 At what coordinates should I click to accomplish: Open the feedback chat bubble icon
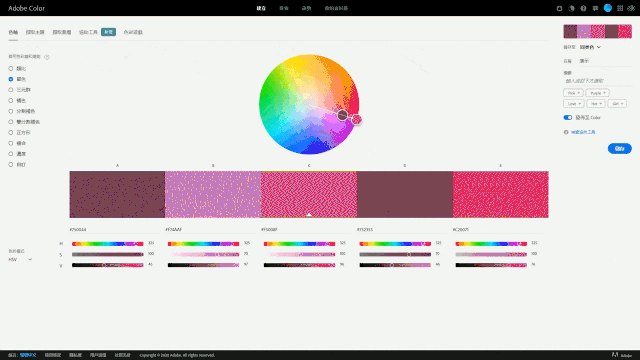[x=595, y=8]
